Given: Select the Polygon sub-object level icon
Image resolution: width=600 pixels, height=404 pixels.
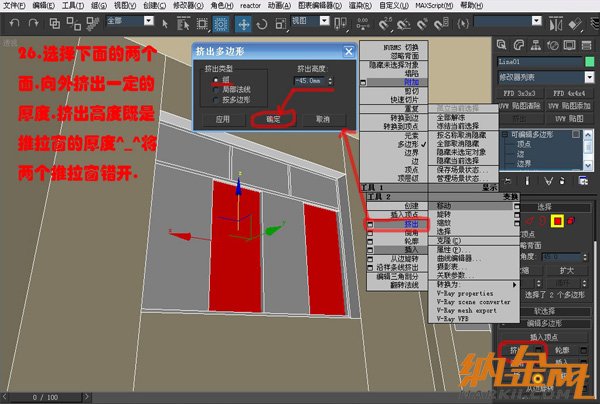Looking at the screenshot, I should click(557, 221).
